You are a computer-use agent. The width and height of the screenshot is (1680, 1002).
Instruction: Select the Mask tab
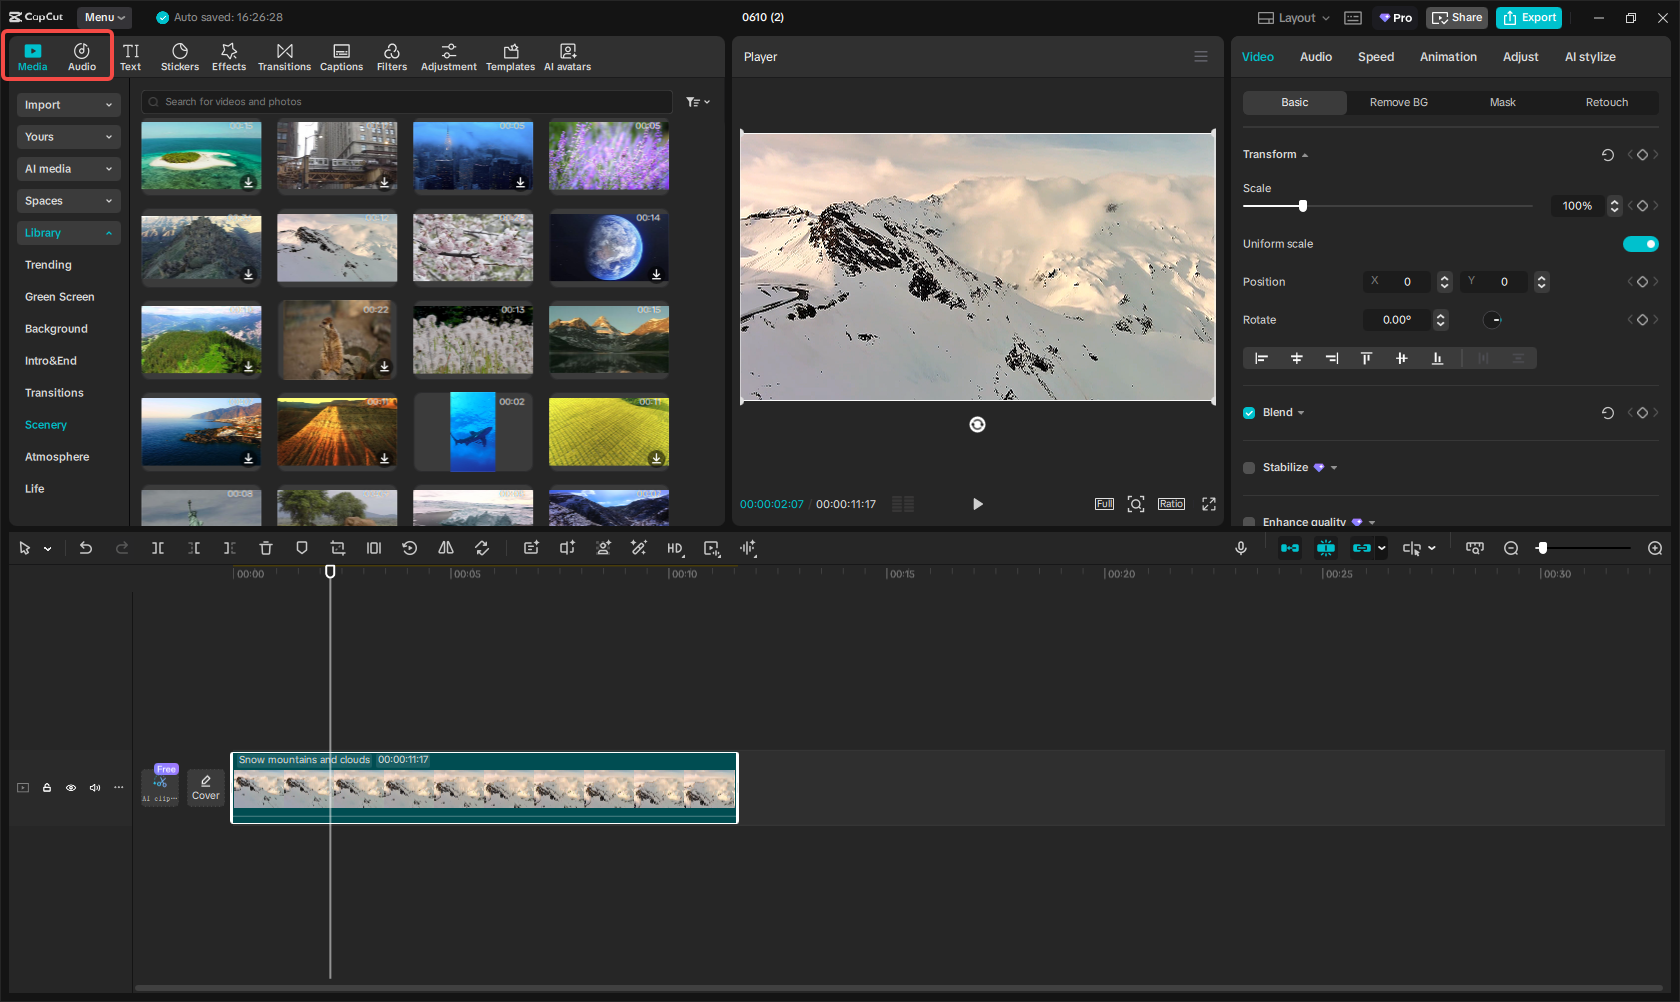click(1502, 102)
